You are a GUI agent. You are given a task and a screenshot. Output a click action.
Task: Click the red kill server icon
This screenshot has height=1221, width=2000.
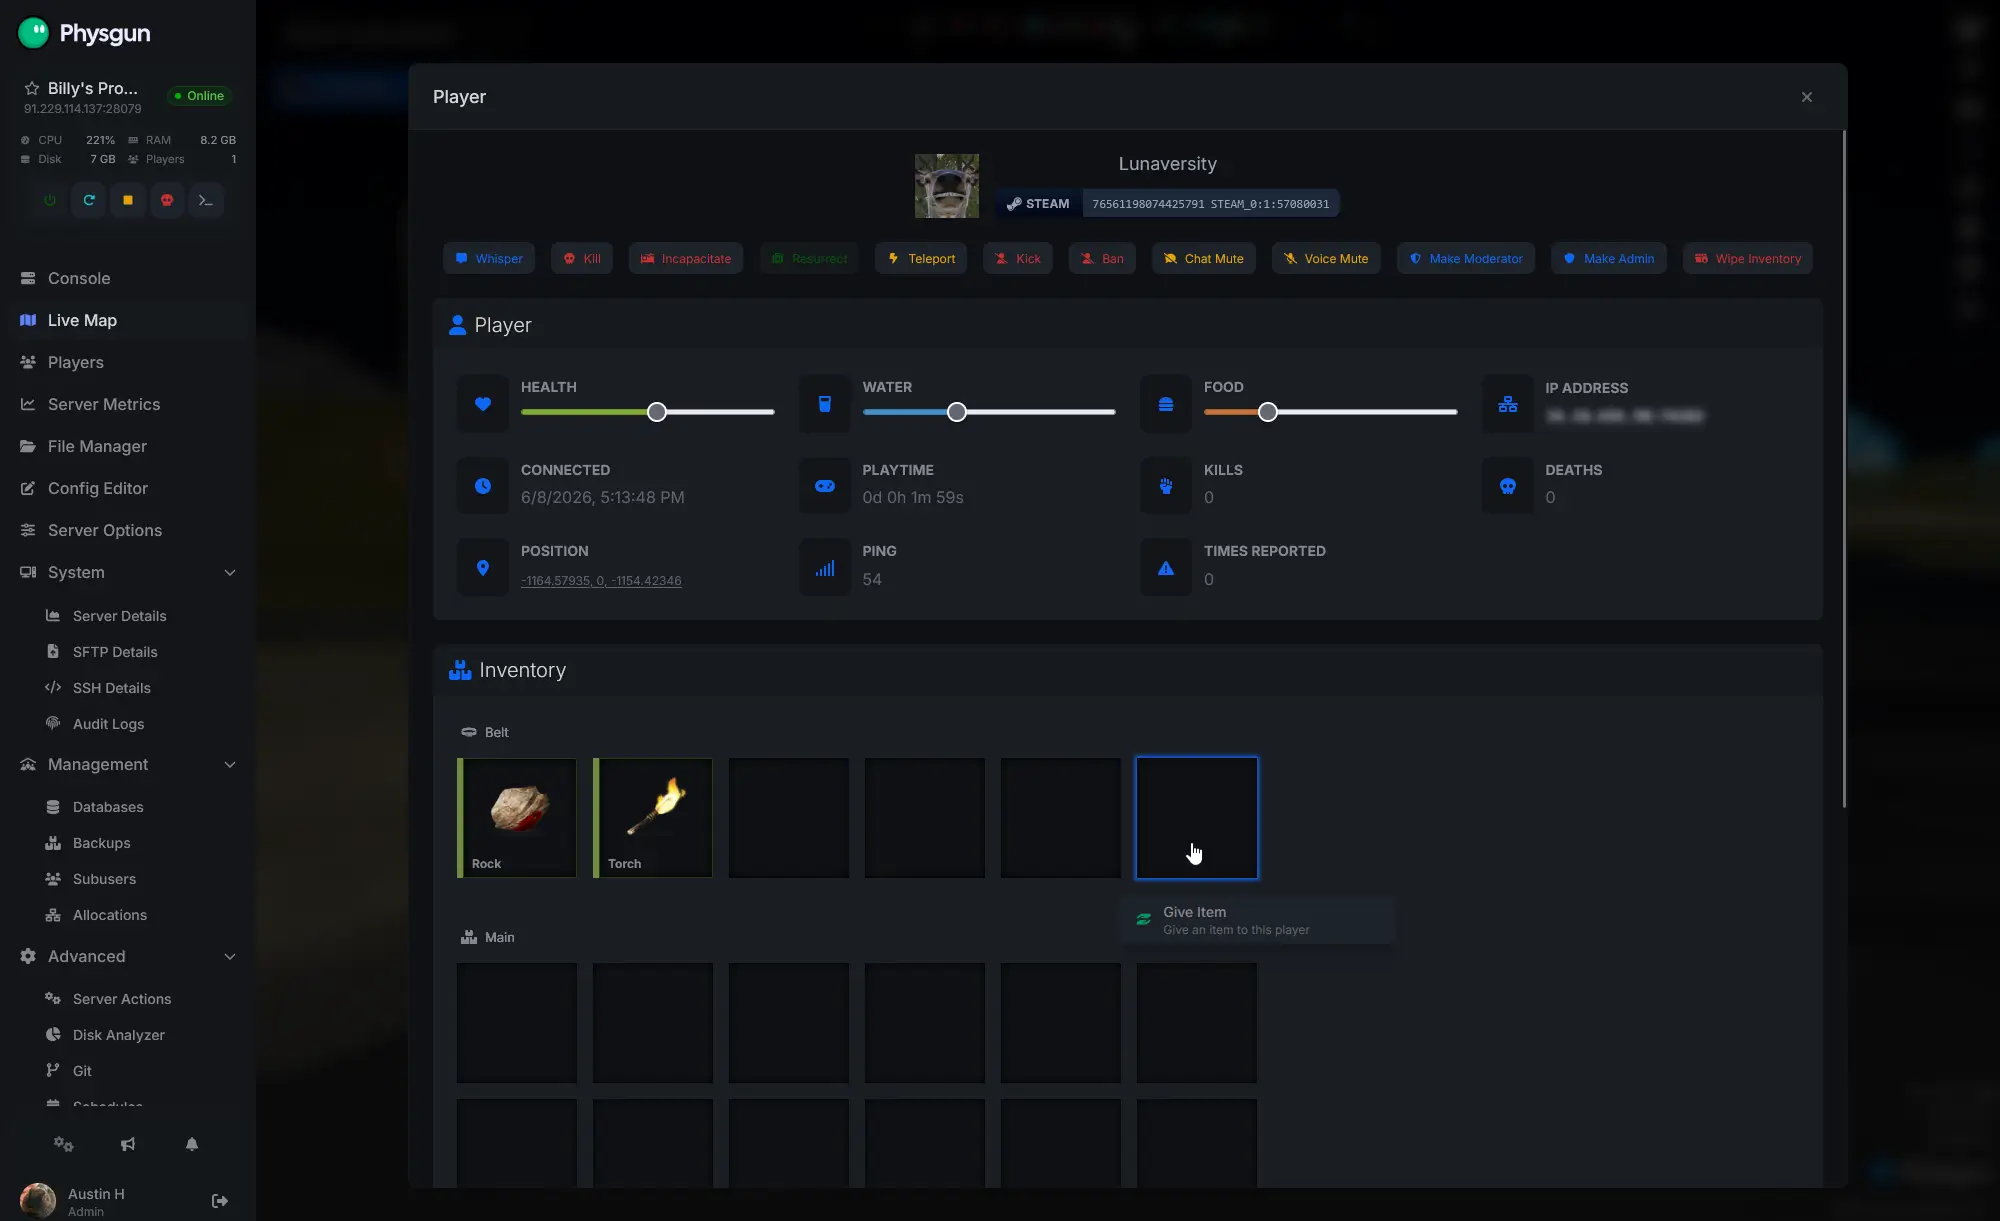(167, 200)
